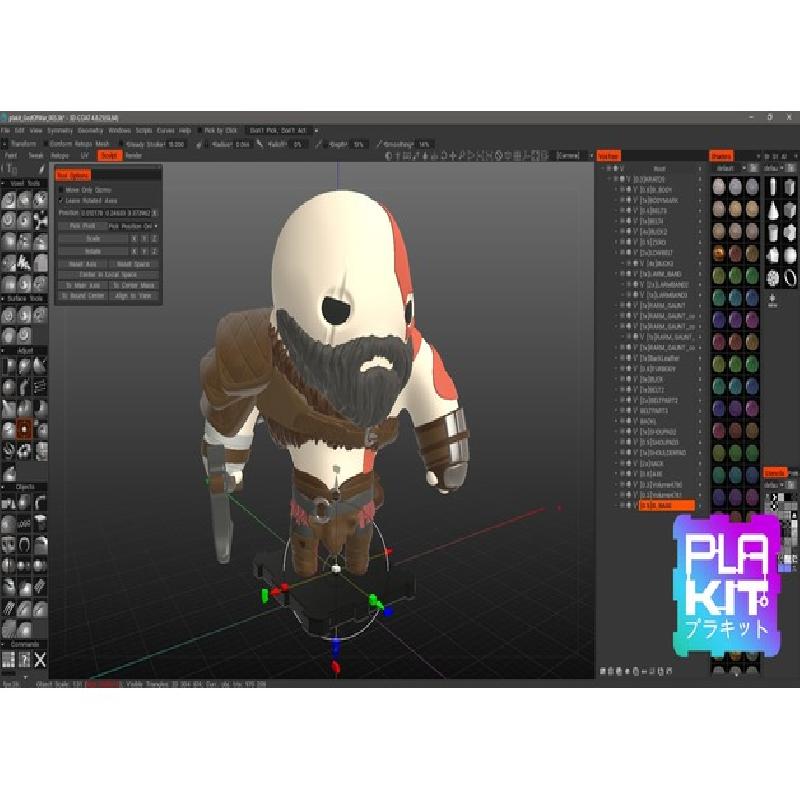Select the highlighted Transform tool in Adjust section
800x800 pixels.
click(24, 429)
